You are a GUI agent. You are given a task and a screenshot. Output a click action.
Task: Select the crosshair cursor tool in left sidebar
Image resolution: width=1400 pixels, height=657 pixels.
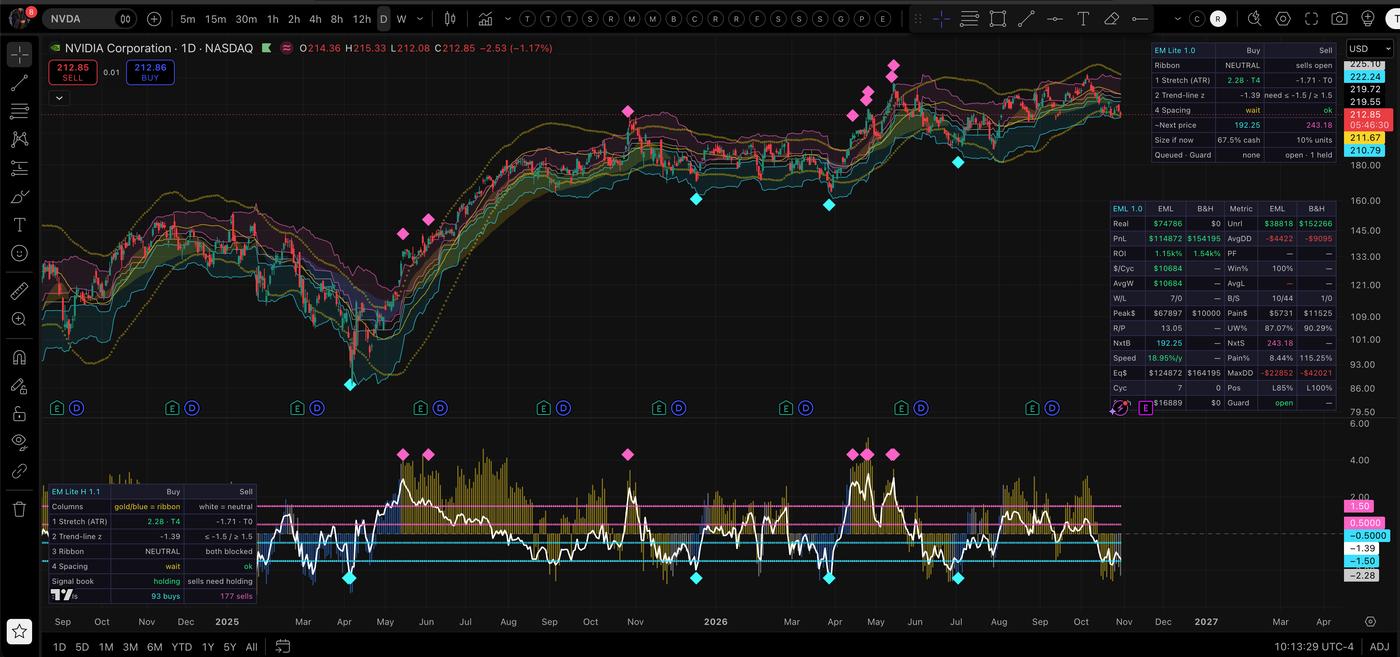click(x=19, y=54)
